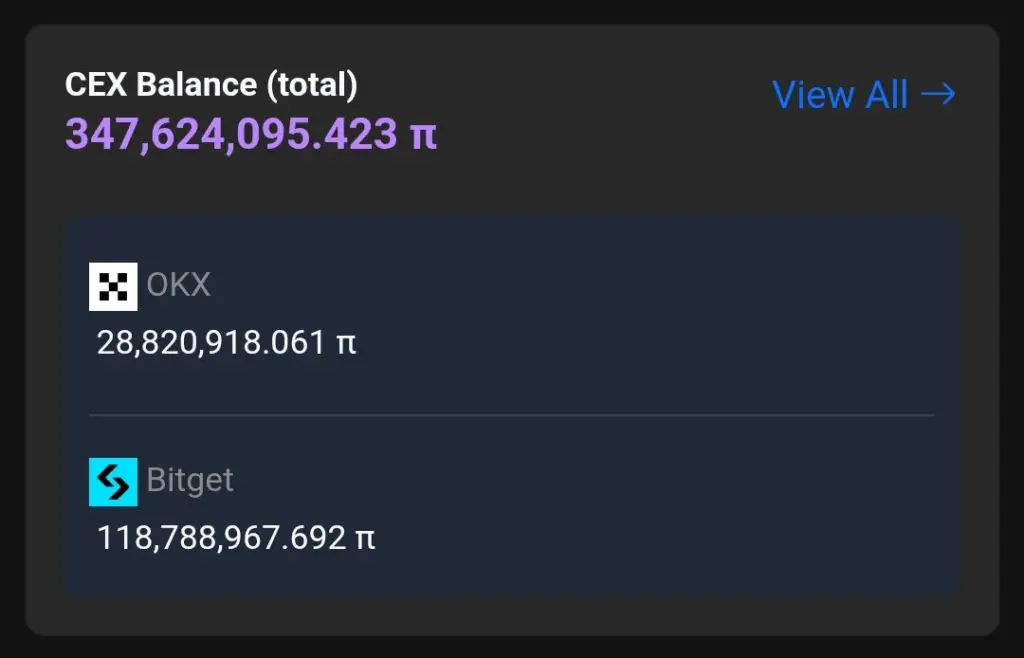Image resolution: width=1024 pixels, height=658 pixels.
Task: Click the Bitget balance 118,788,967.692 amount
Action: (221, 540)
